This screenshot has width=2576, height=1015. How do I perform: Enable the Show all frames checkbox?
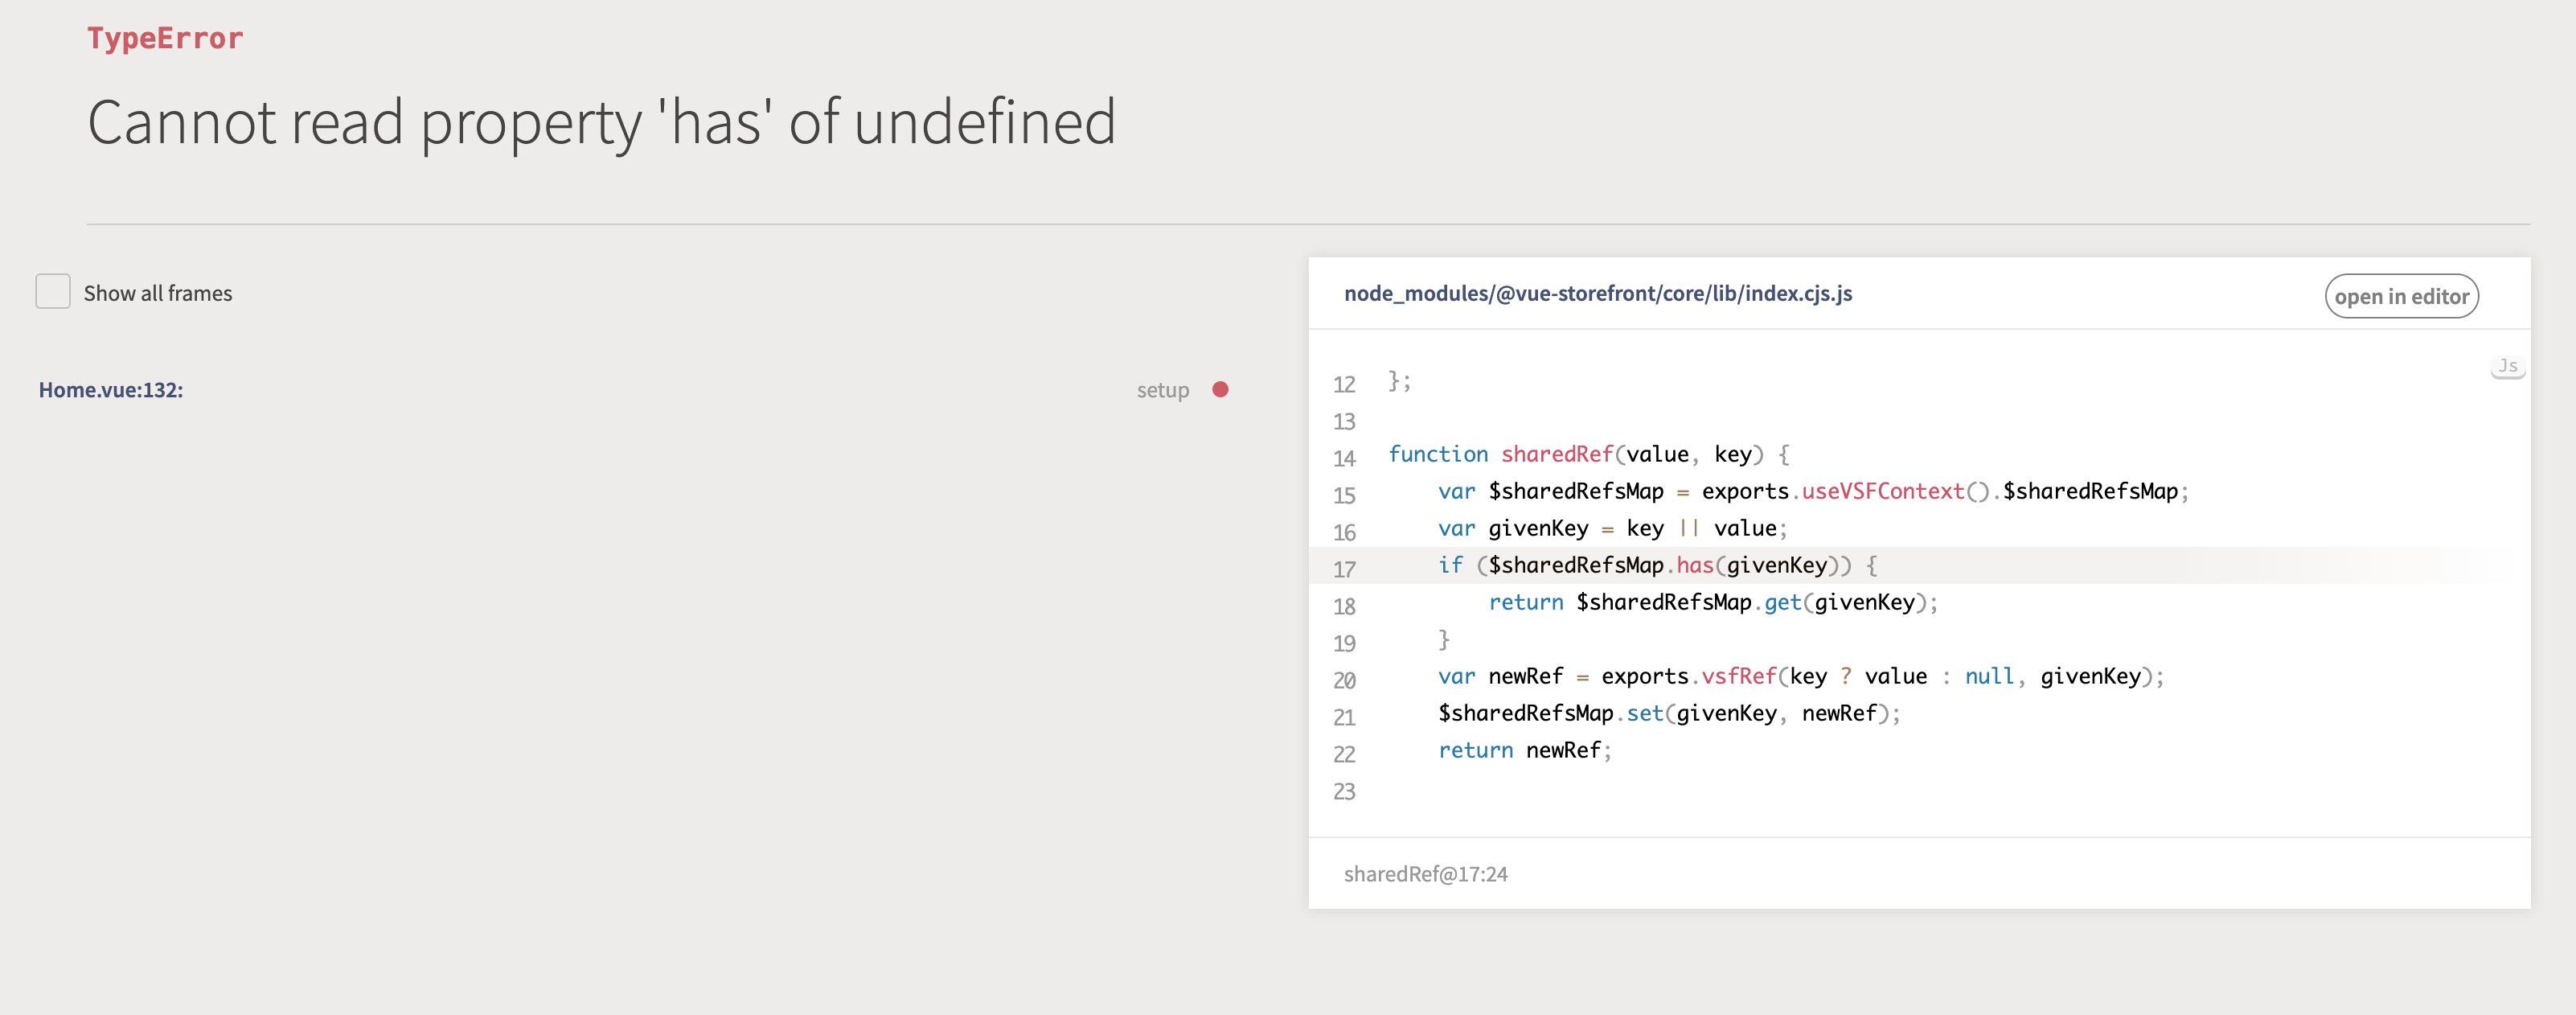(x=53, y=291)
